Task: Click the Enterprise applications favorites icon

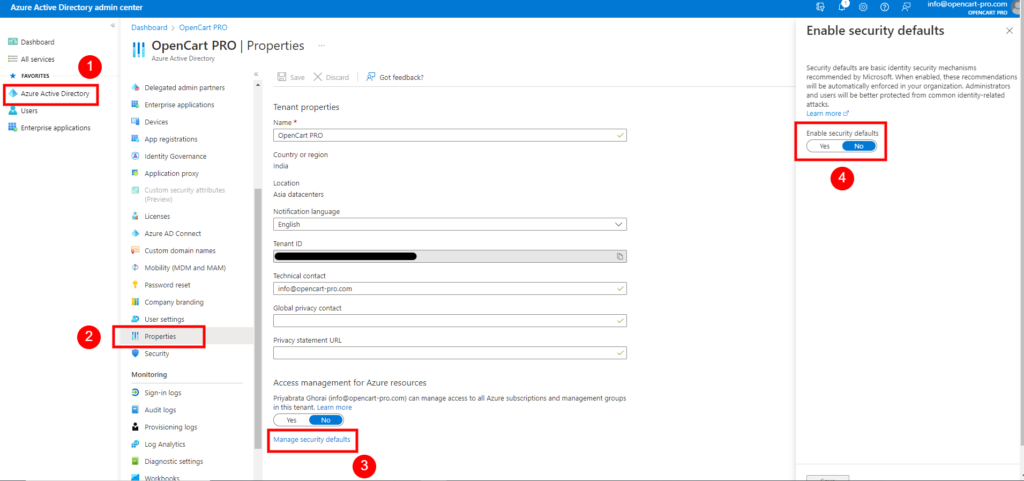Action: (x=12, y=127)
